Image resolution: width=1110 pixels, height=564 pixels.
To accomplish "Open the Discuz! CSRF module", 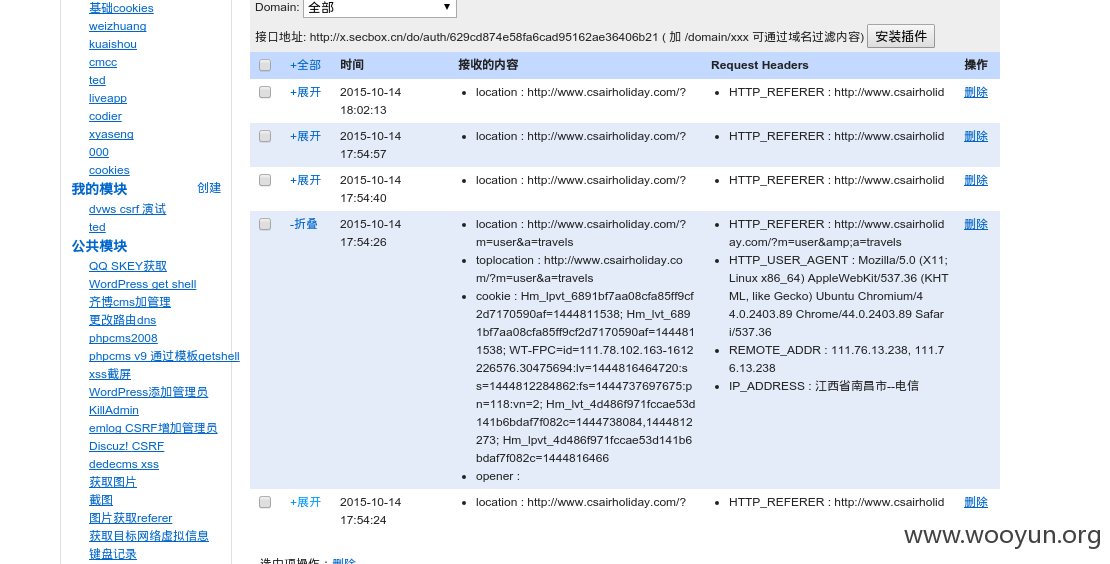I will coord(126,446).
